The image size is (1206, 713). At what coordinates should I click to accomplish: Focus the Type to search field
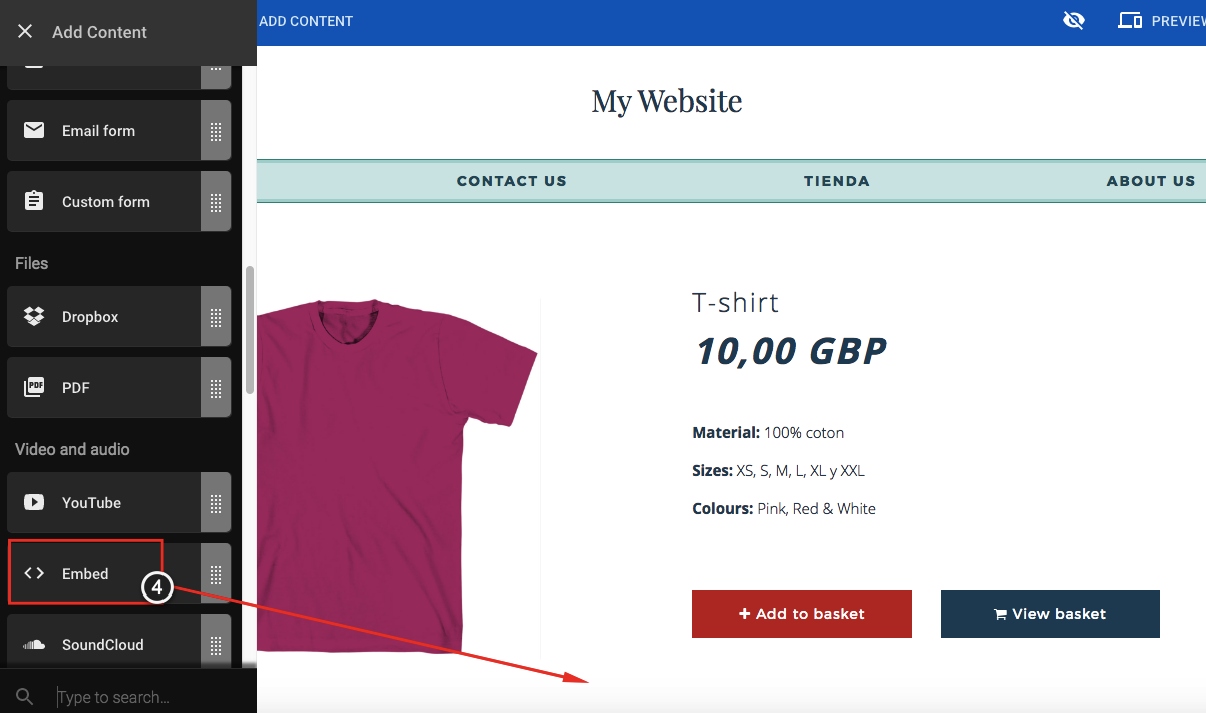[150, 697]
